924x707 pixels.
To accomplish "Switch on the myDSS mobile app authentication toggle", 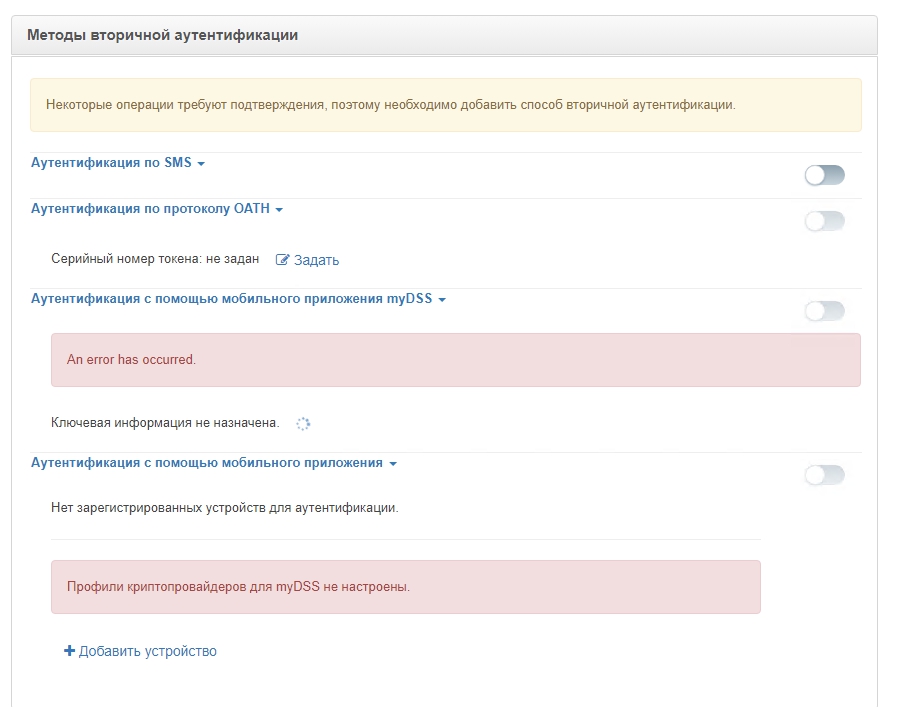I will [x=824, y=311].
